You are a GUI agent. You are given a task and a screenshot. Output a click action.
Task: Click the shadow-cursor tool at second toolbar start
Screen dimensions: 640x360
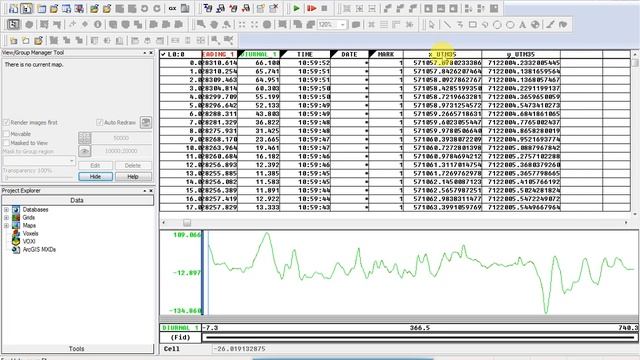click(x=13, y=24)
